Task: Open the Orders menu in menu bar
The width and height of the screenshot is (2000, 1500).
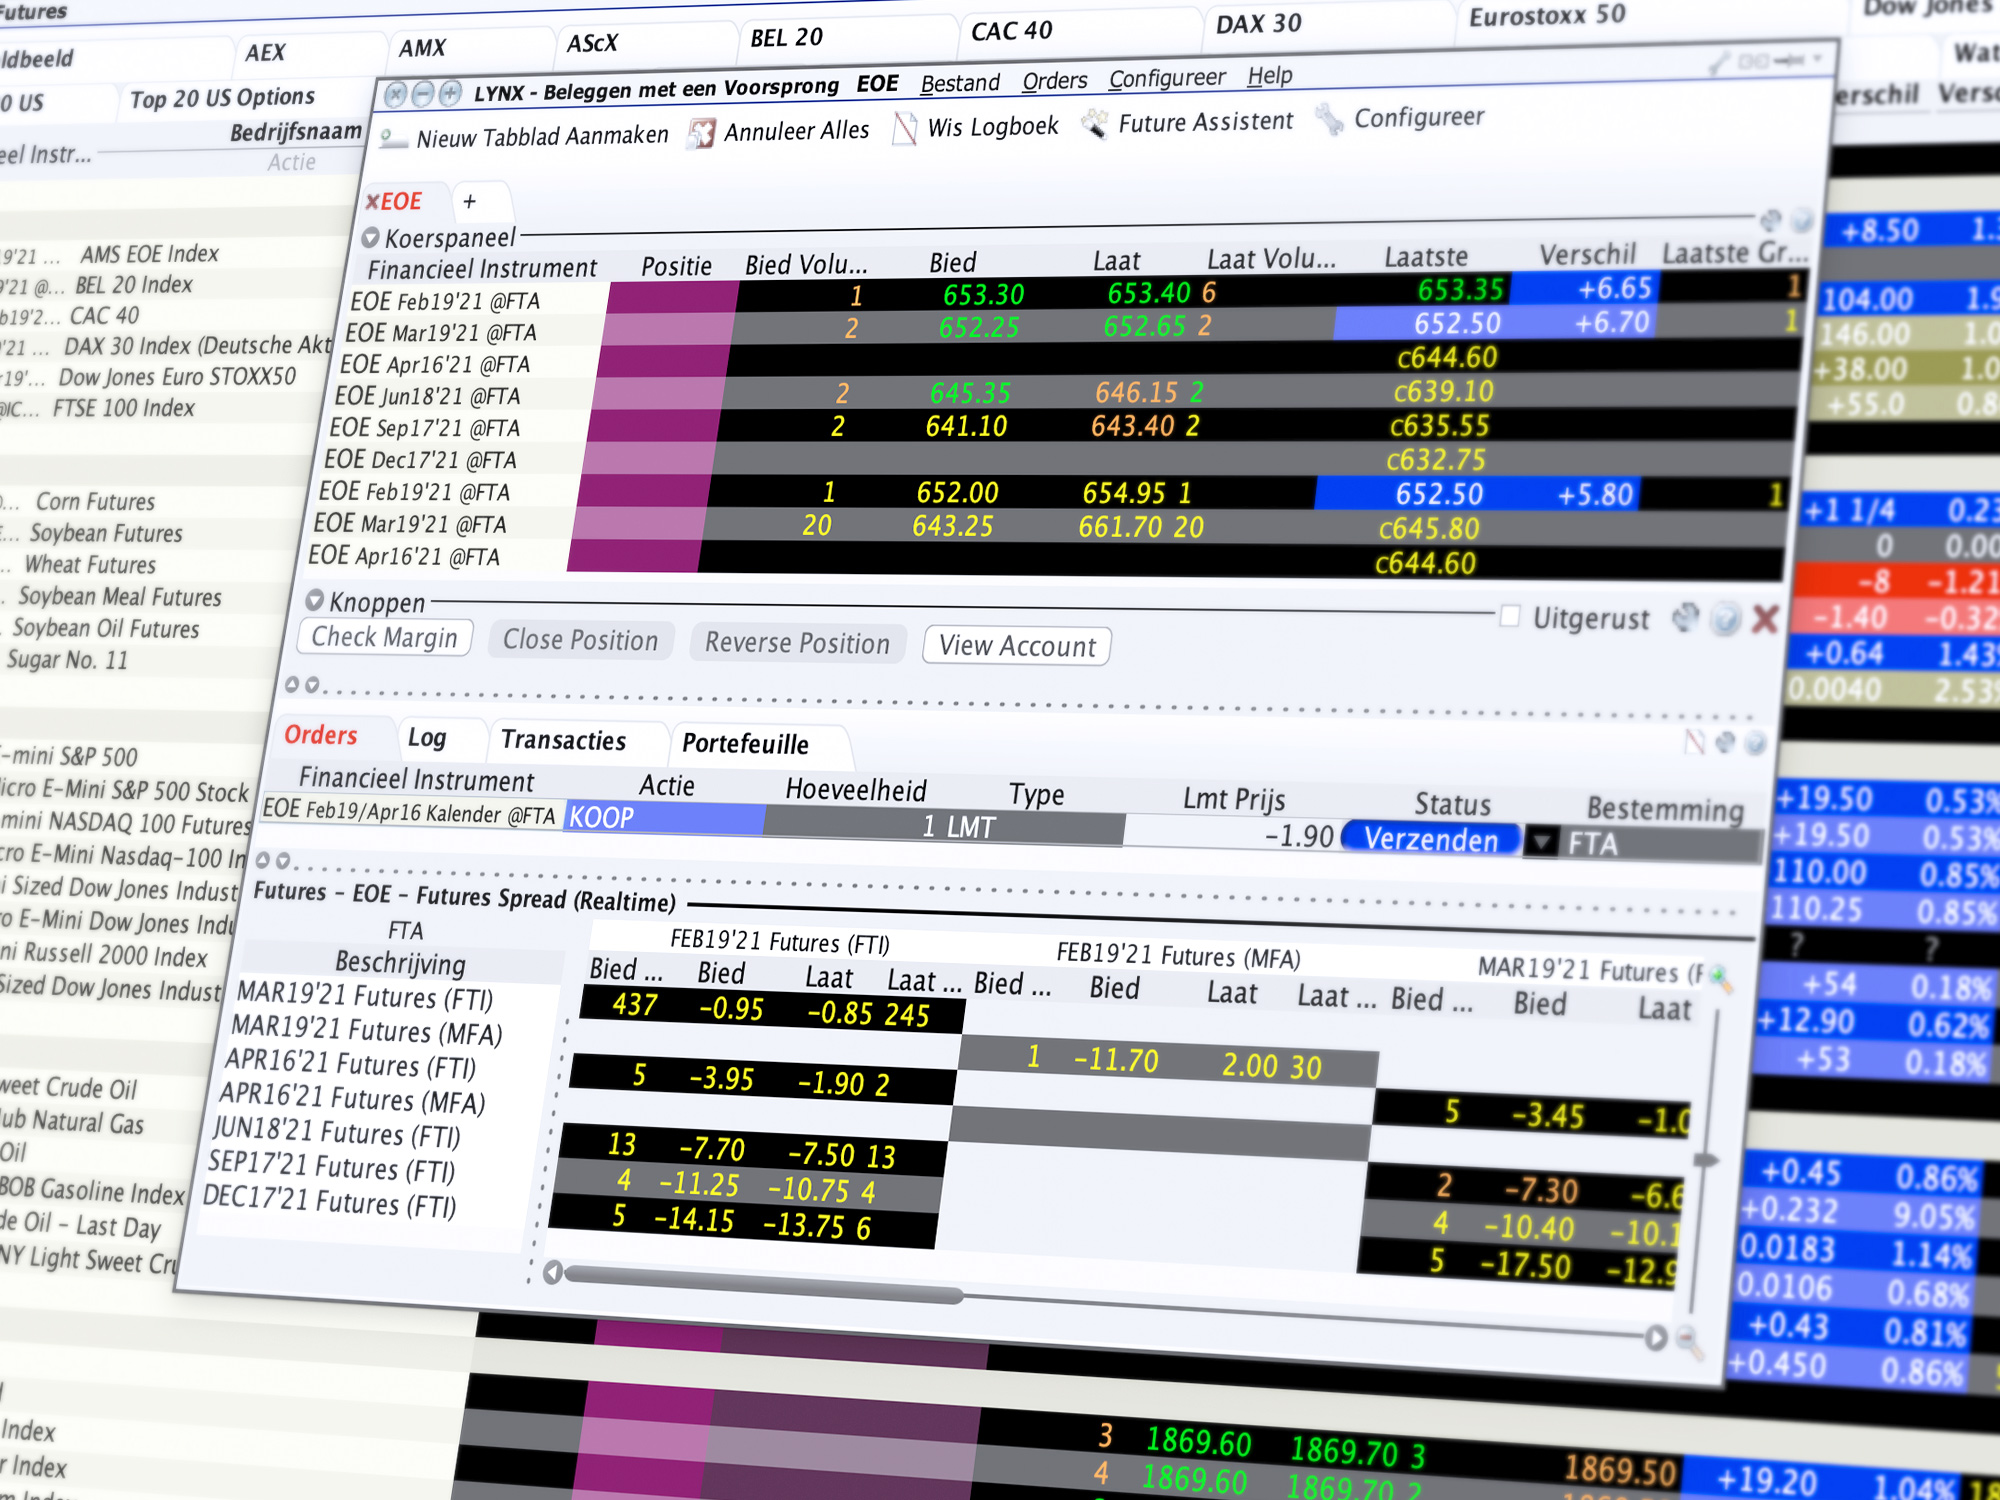Action: pyautogui.click(x=1054, y=81)
